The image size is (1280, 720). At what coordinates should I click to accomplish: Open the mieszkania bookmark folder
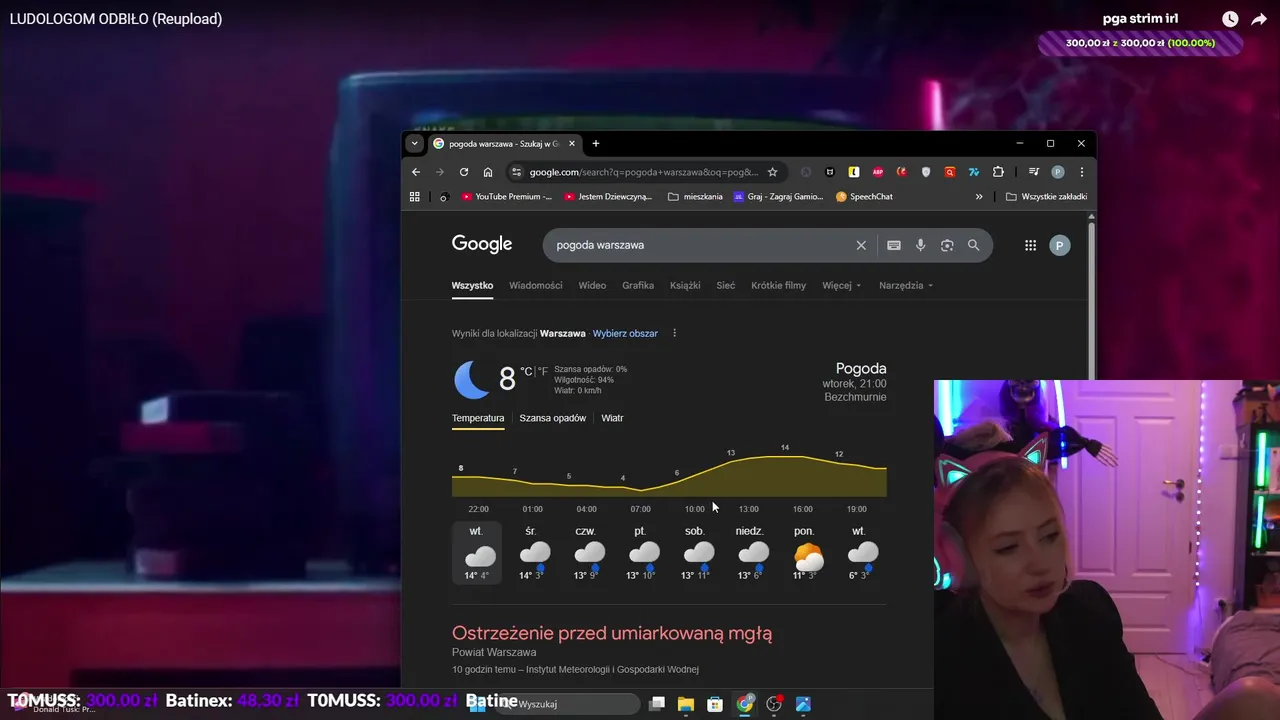pos(695,197)
